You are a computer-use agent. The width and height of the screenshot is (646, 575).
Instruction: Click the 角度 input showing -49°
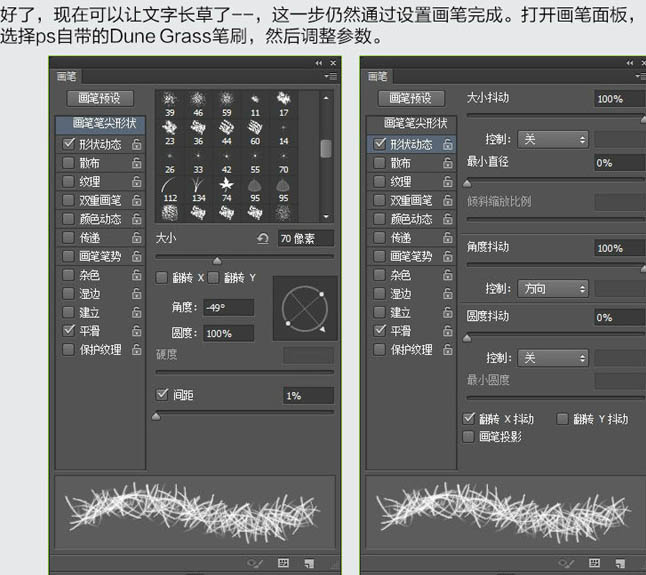pos(229,307)
